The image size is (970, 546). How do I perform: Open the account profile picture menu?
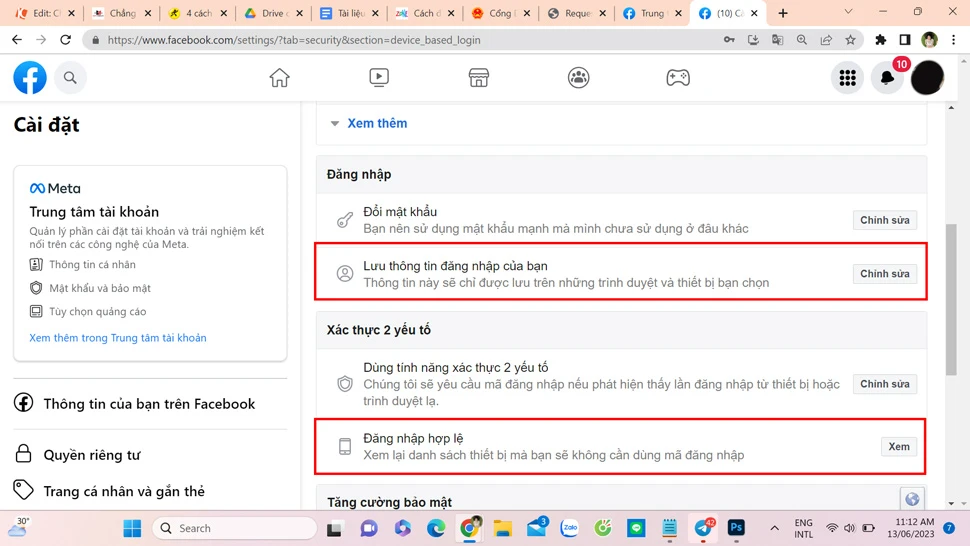927,78
